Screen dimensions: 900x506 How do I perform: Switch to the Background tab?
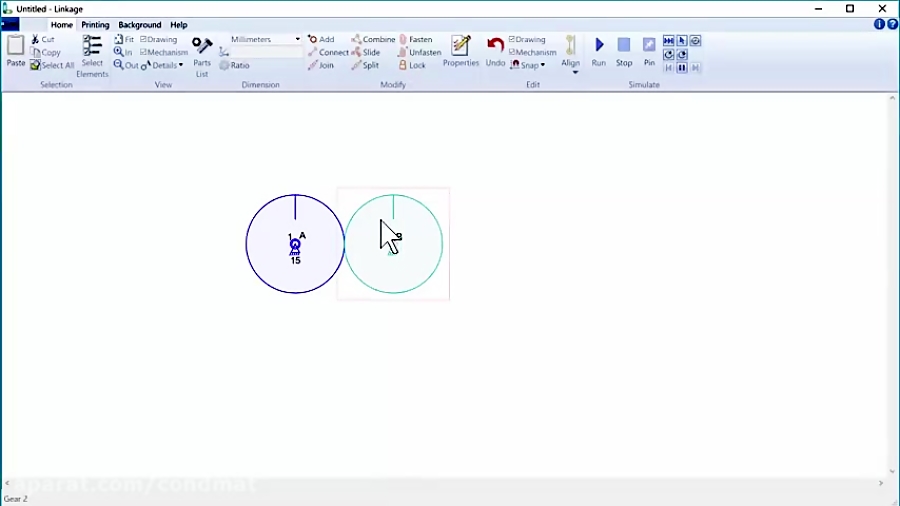pos(139,25)
